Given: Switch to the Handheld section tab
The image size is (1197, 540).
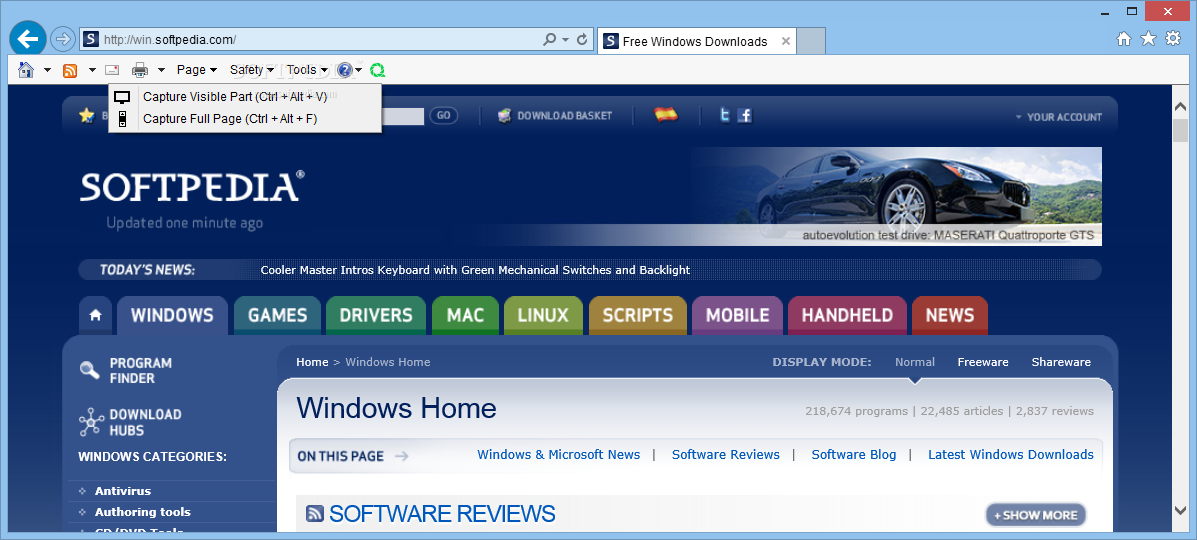Looking at the screenshot, I should pyautogui.click(x=847, y=315).
